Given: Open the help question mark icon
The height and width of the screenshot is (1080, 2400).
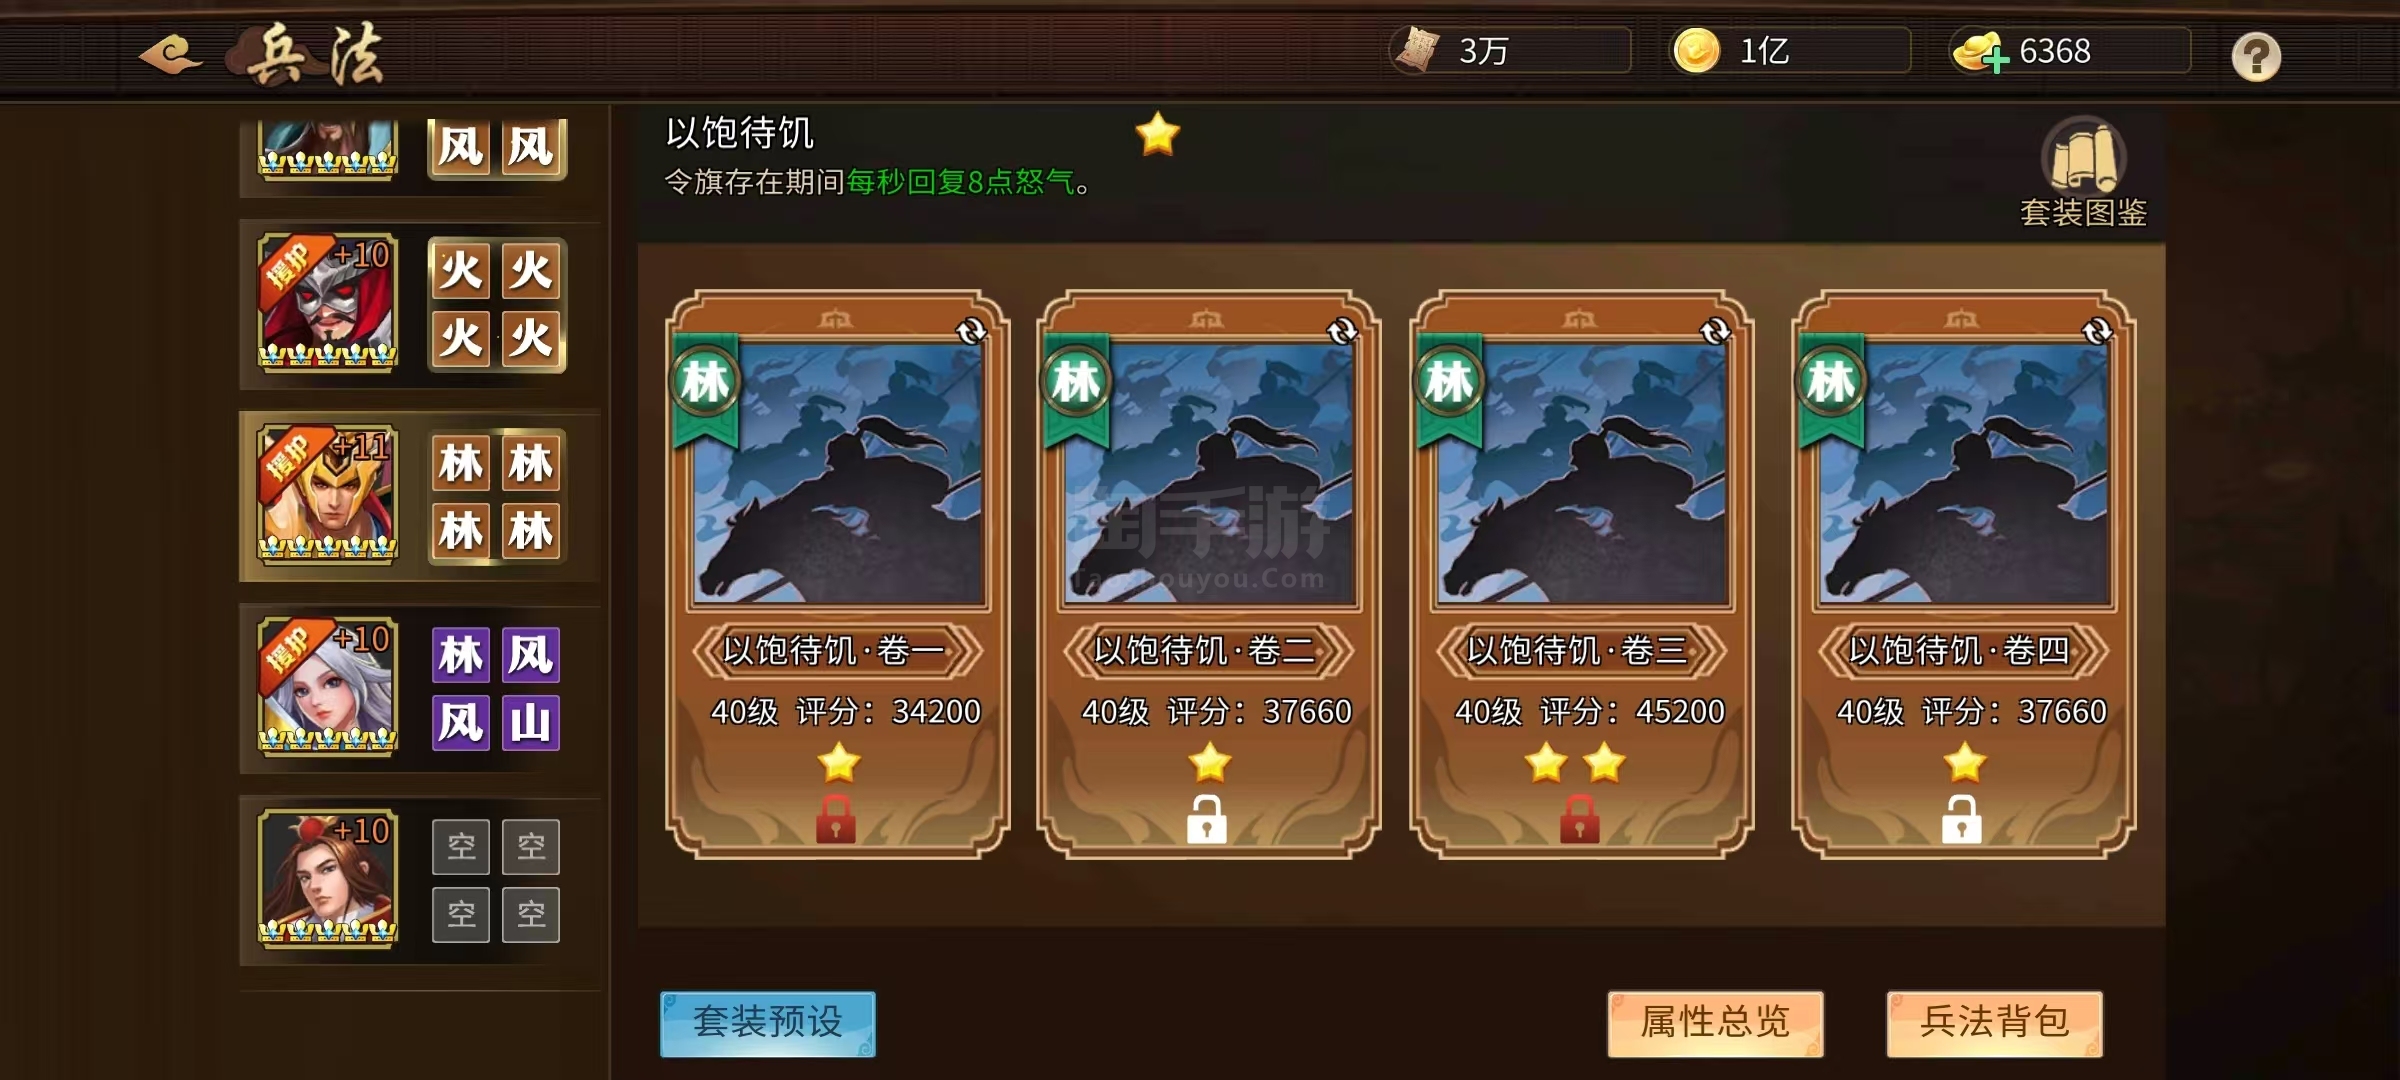Looking at the screenshot, I should [x=2256, y=56].
